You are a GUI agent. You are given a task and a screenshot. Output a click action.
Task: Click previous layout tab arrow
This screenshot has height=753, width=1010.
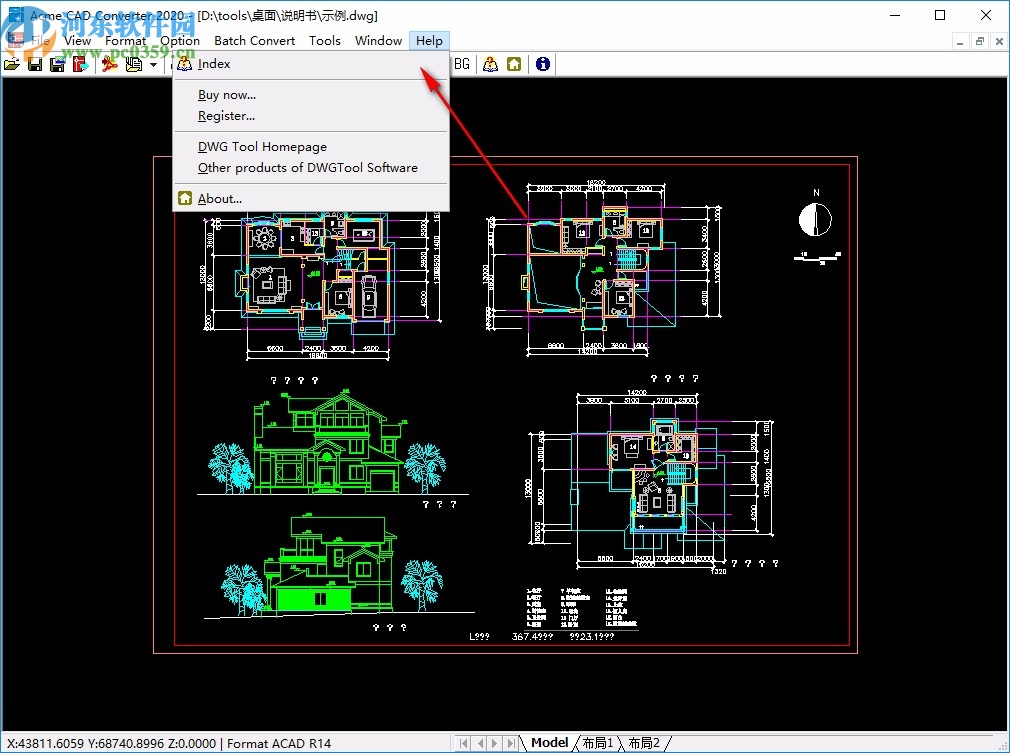click(x=479, y=743)
